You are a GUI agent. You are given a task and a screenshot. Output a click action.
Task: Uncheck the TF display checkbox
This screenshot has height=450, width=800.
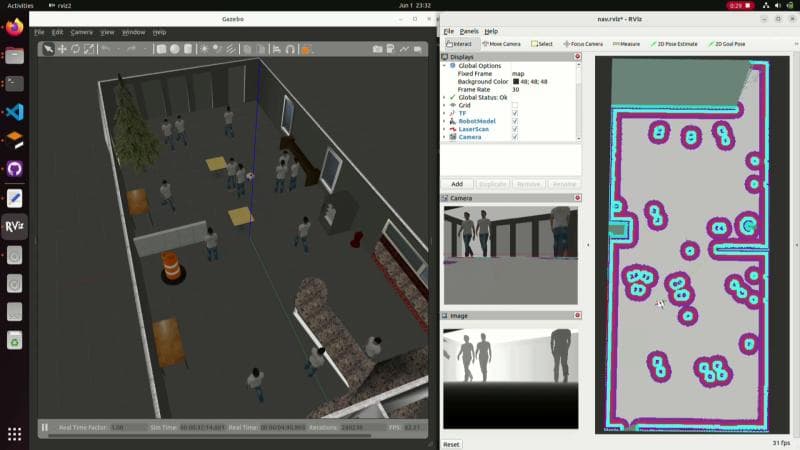[x=515, y=113]
